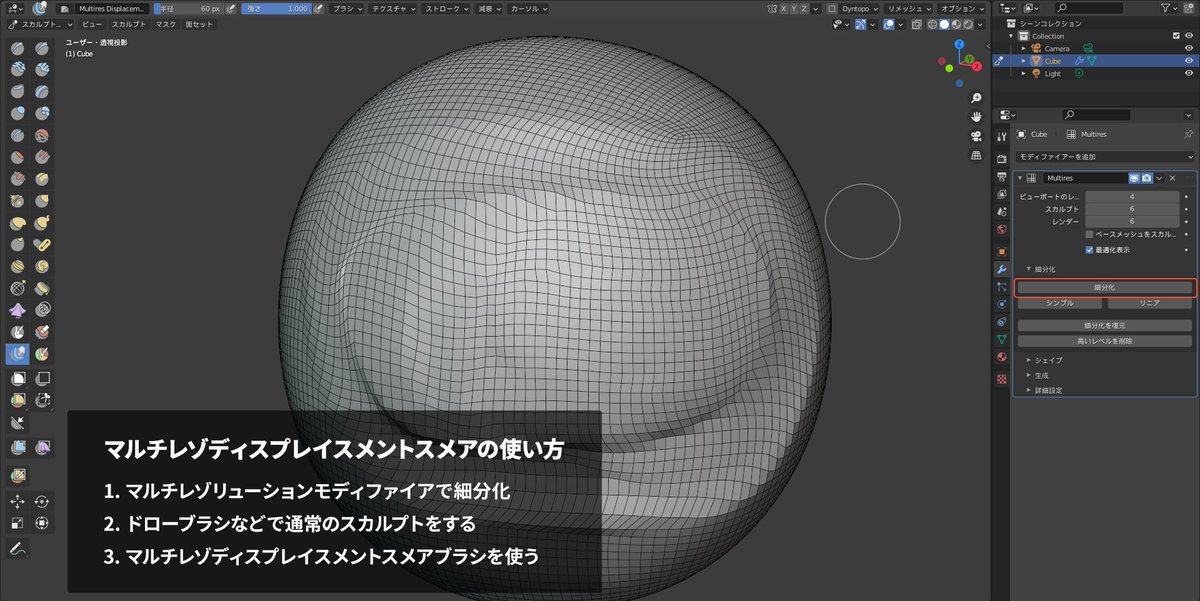Expand the 詳細設定 panel
The image size is (1200, 601).
tap(1046, 391)
